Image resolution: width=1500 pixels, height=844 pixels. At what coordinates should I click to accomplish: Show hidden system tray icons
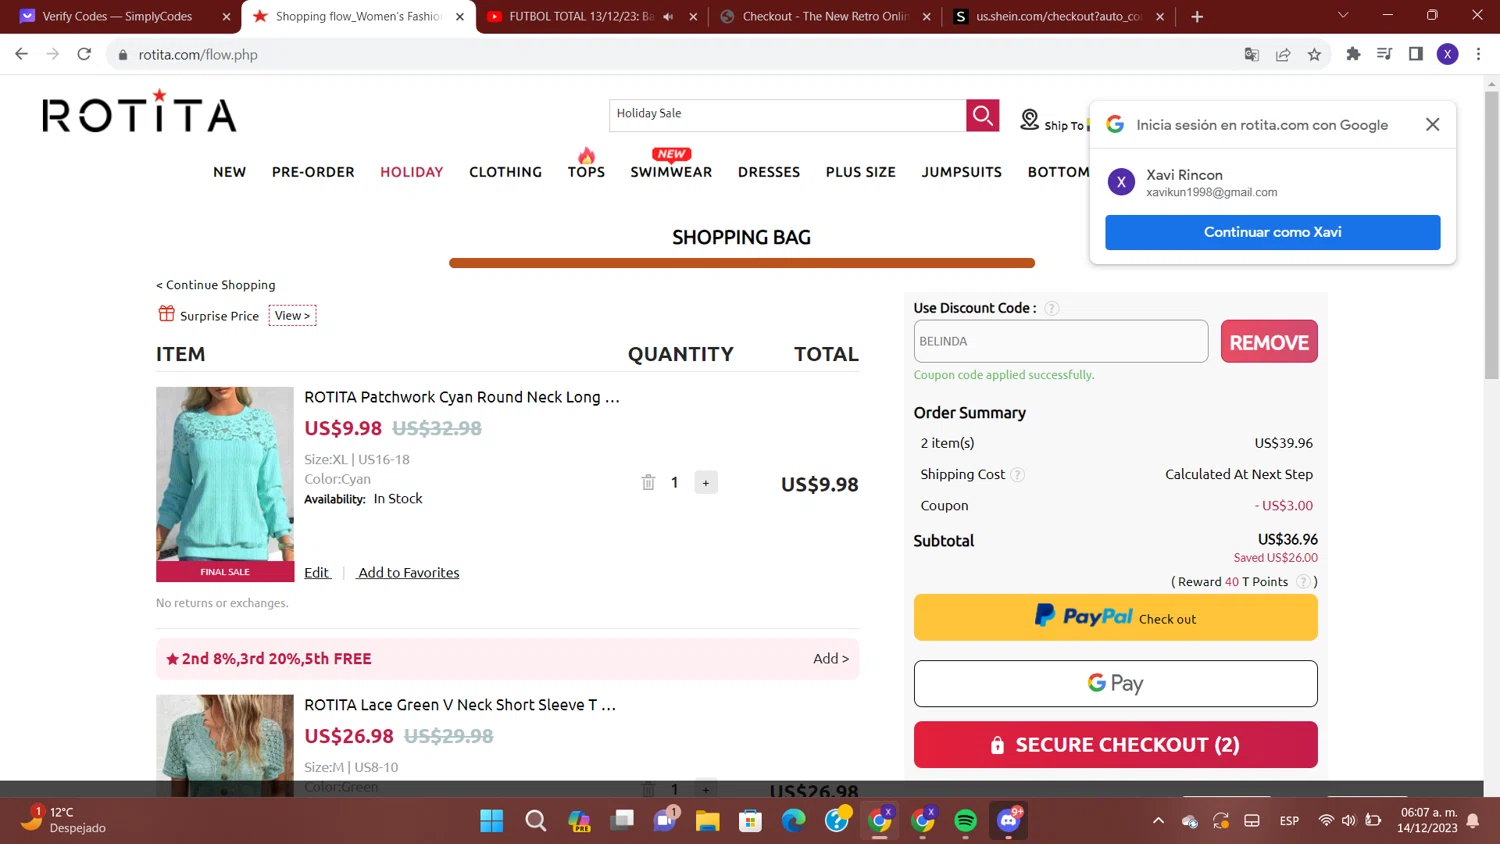point(1158,821)
